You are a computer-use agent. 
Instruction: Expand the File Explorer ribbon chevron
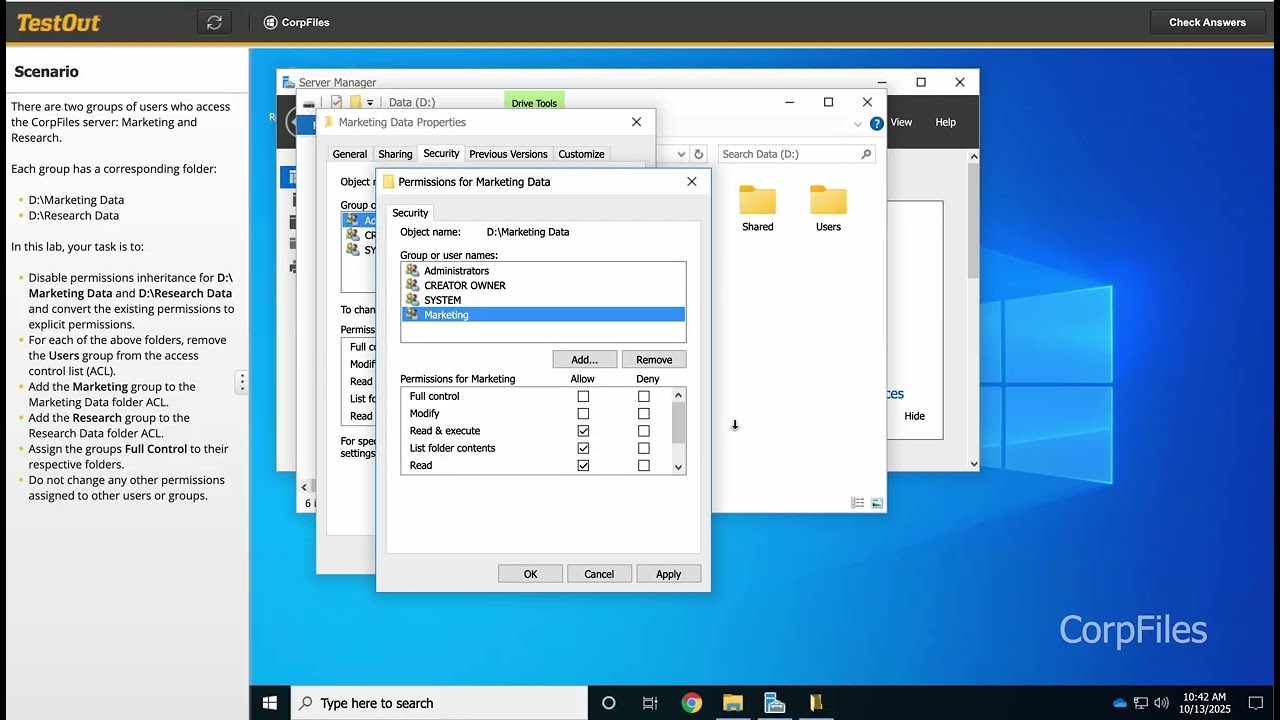point(857,124)
